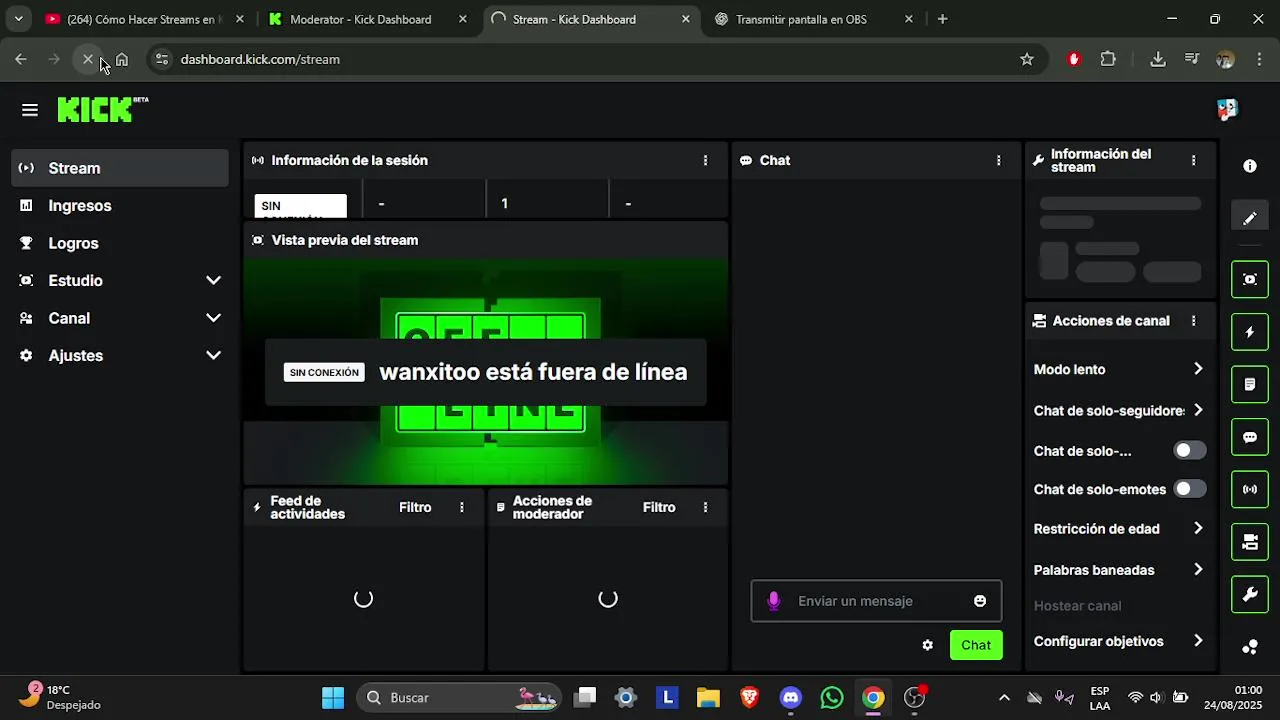
Task: Click the lightning bolt icon in right sidebar
Action: [x=1250, y=332]
